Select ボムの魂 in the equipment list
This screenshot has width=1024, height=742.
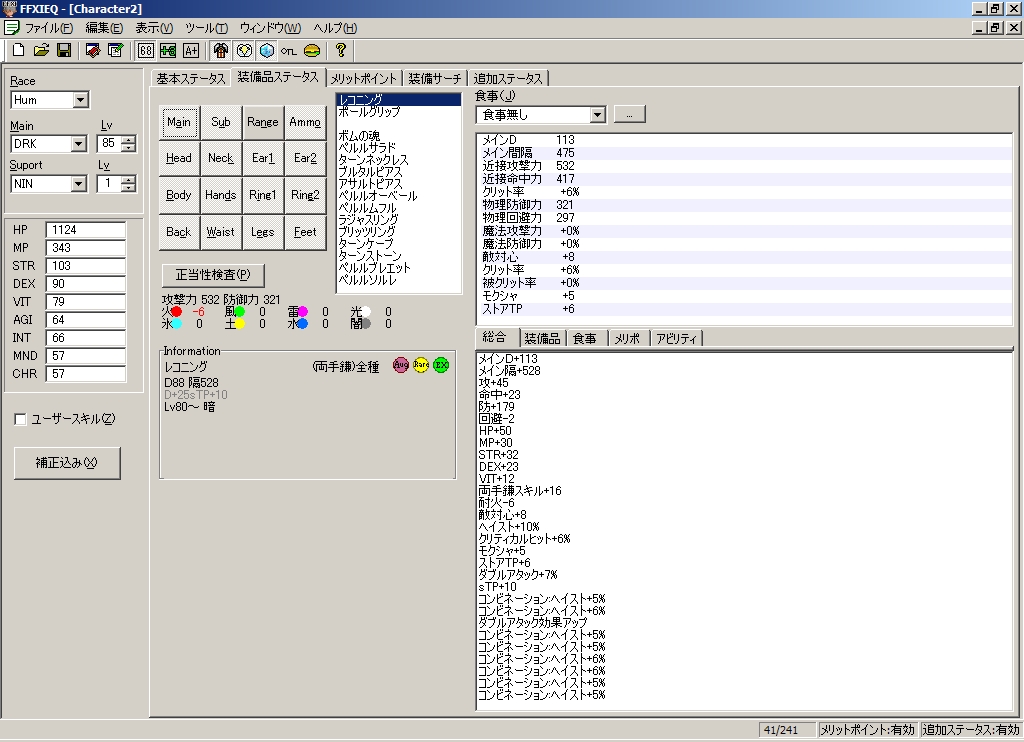[399, 136]
